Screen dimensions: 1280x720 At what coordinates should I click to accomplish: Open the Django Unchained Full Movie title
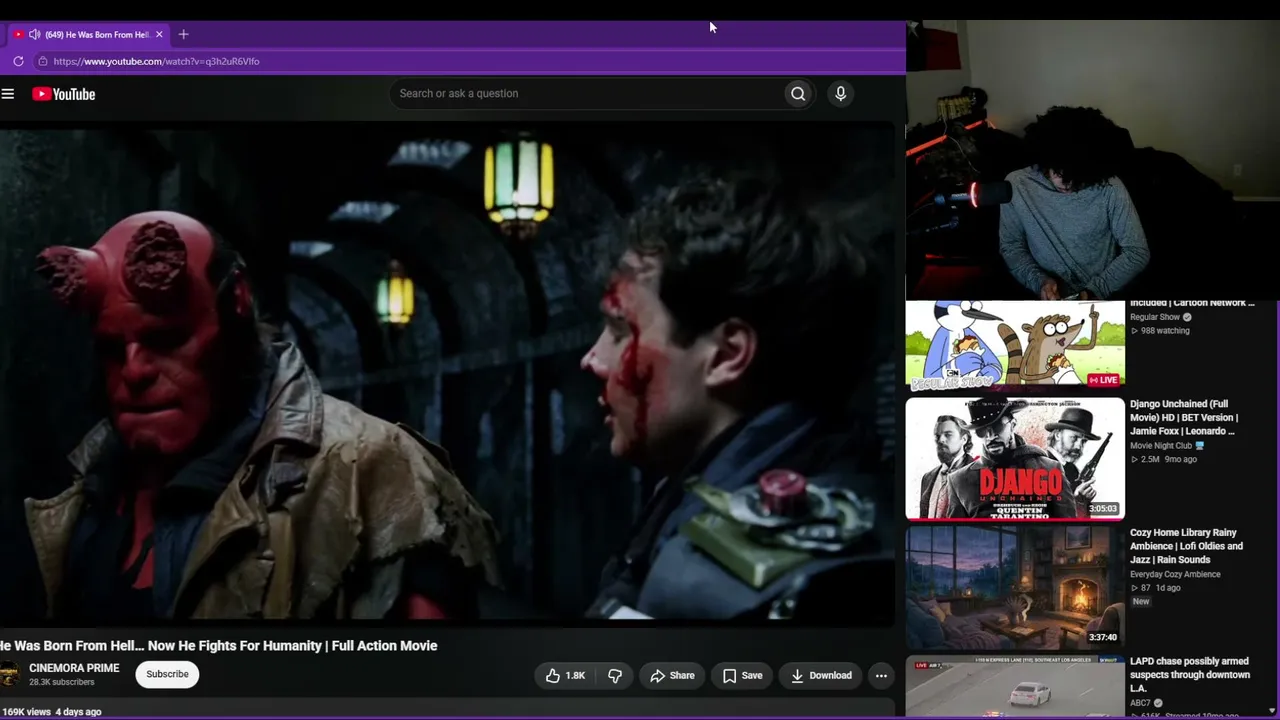(1184, 417)
